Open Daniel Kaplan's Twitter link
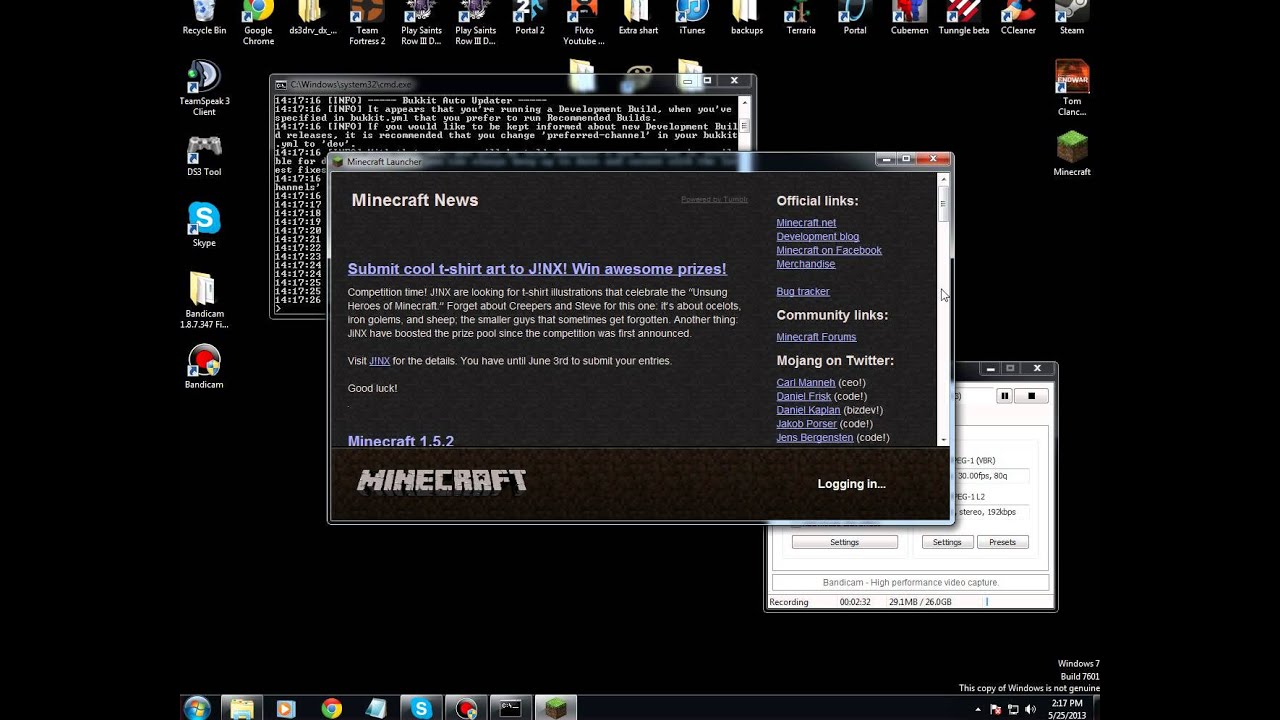Screen dimensions: 1280x720 click(808, 410)
